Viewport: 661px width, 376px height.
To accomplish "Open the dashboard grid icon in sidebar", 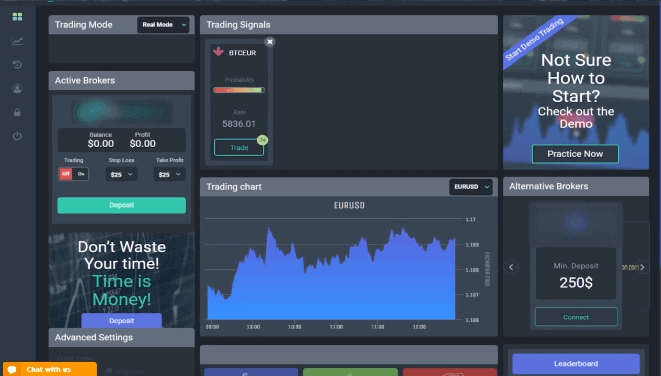I will tap(17, 17).
